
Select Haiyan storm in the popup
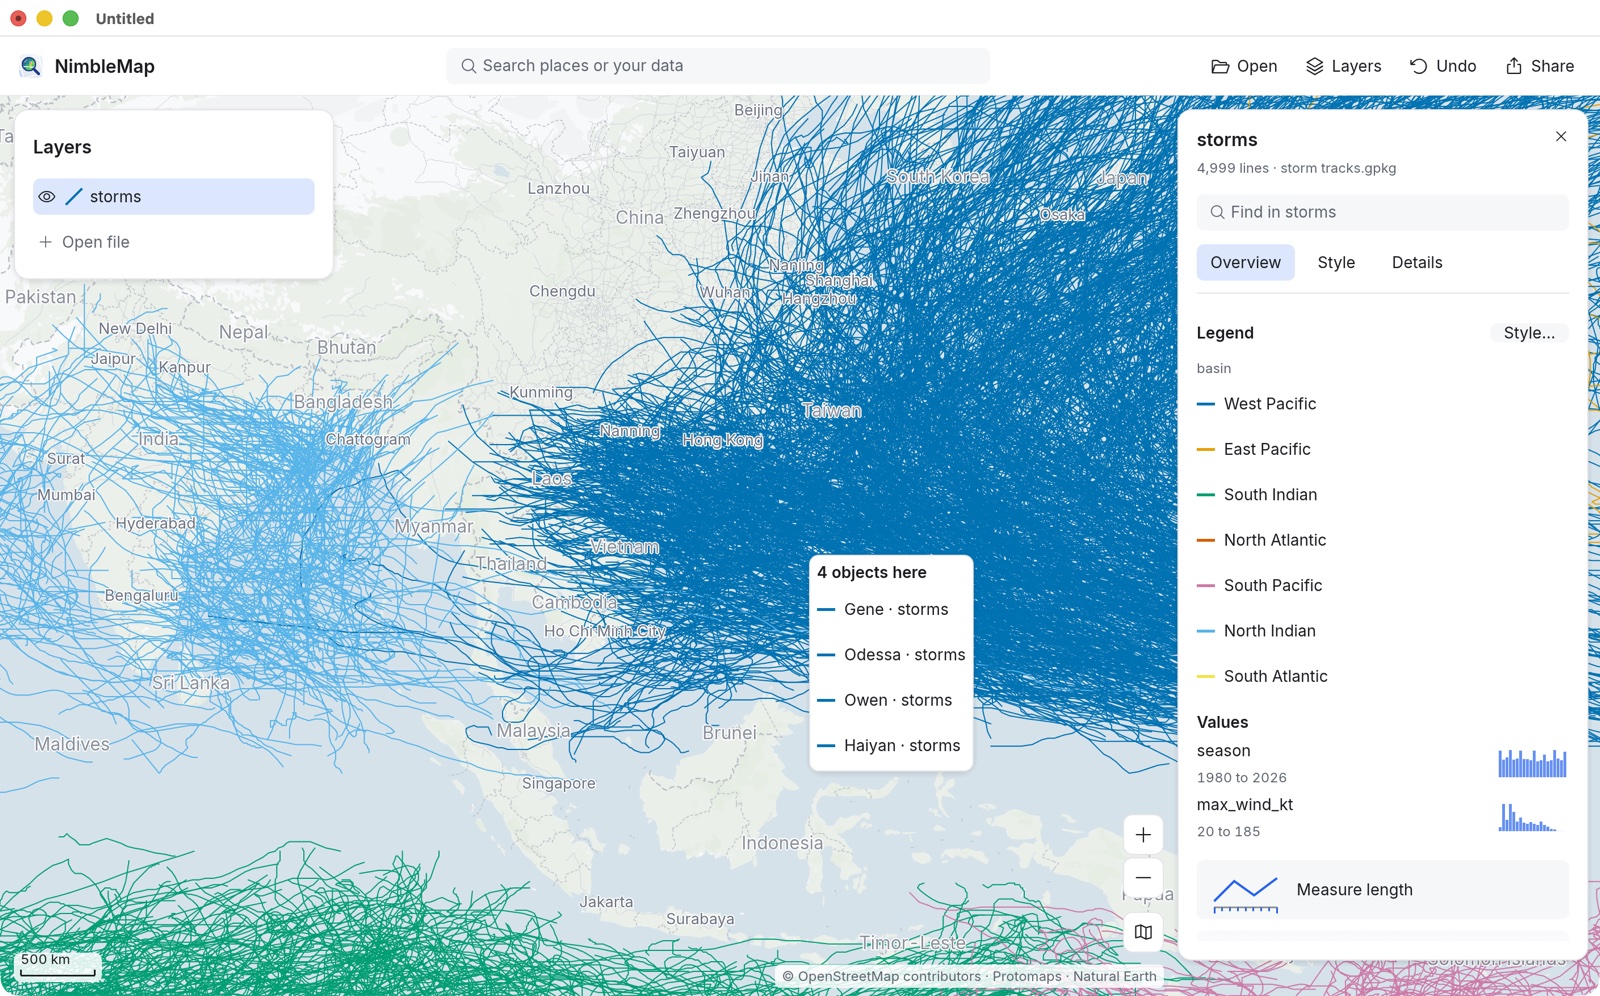(891, 746)
